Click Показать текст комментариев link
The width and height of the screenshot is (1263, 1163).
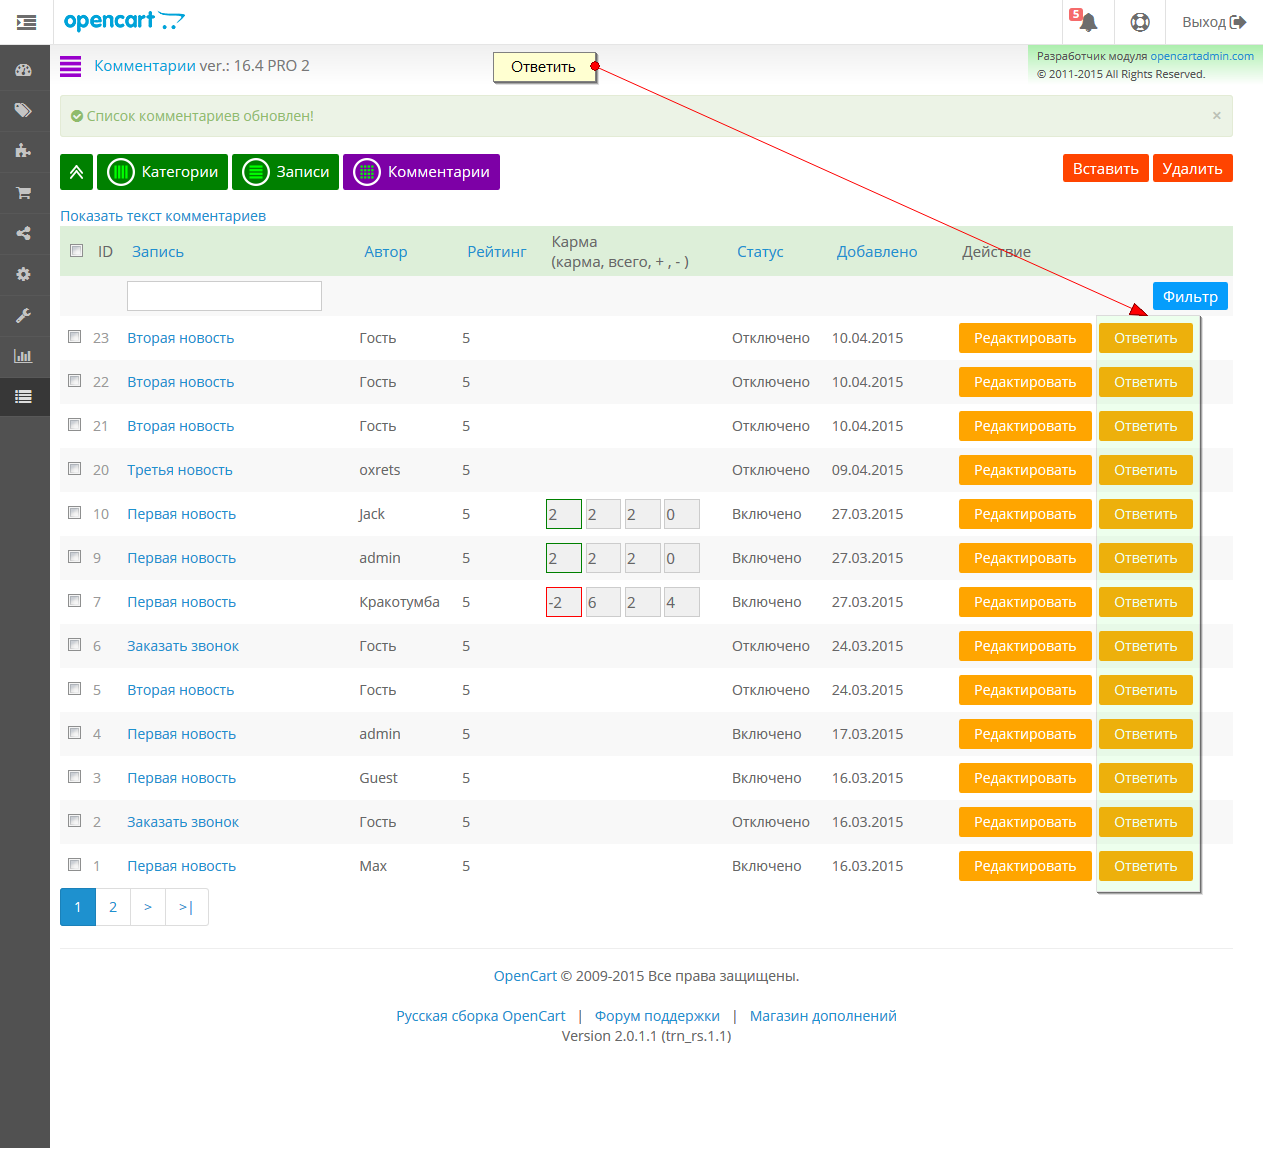click(163, 216)
